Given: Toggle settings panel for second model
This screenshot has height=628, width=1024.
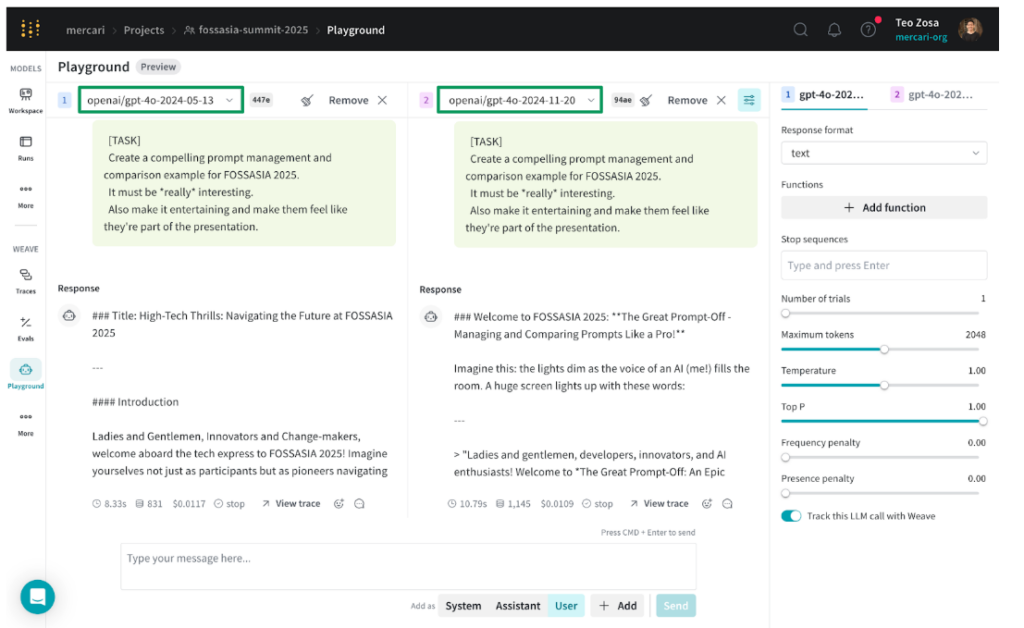Looking at the screenshot, I should pyautogui.click(x=749, y=100).
